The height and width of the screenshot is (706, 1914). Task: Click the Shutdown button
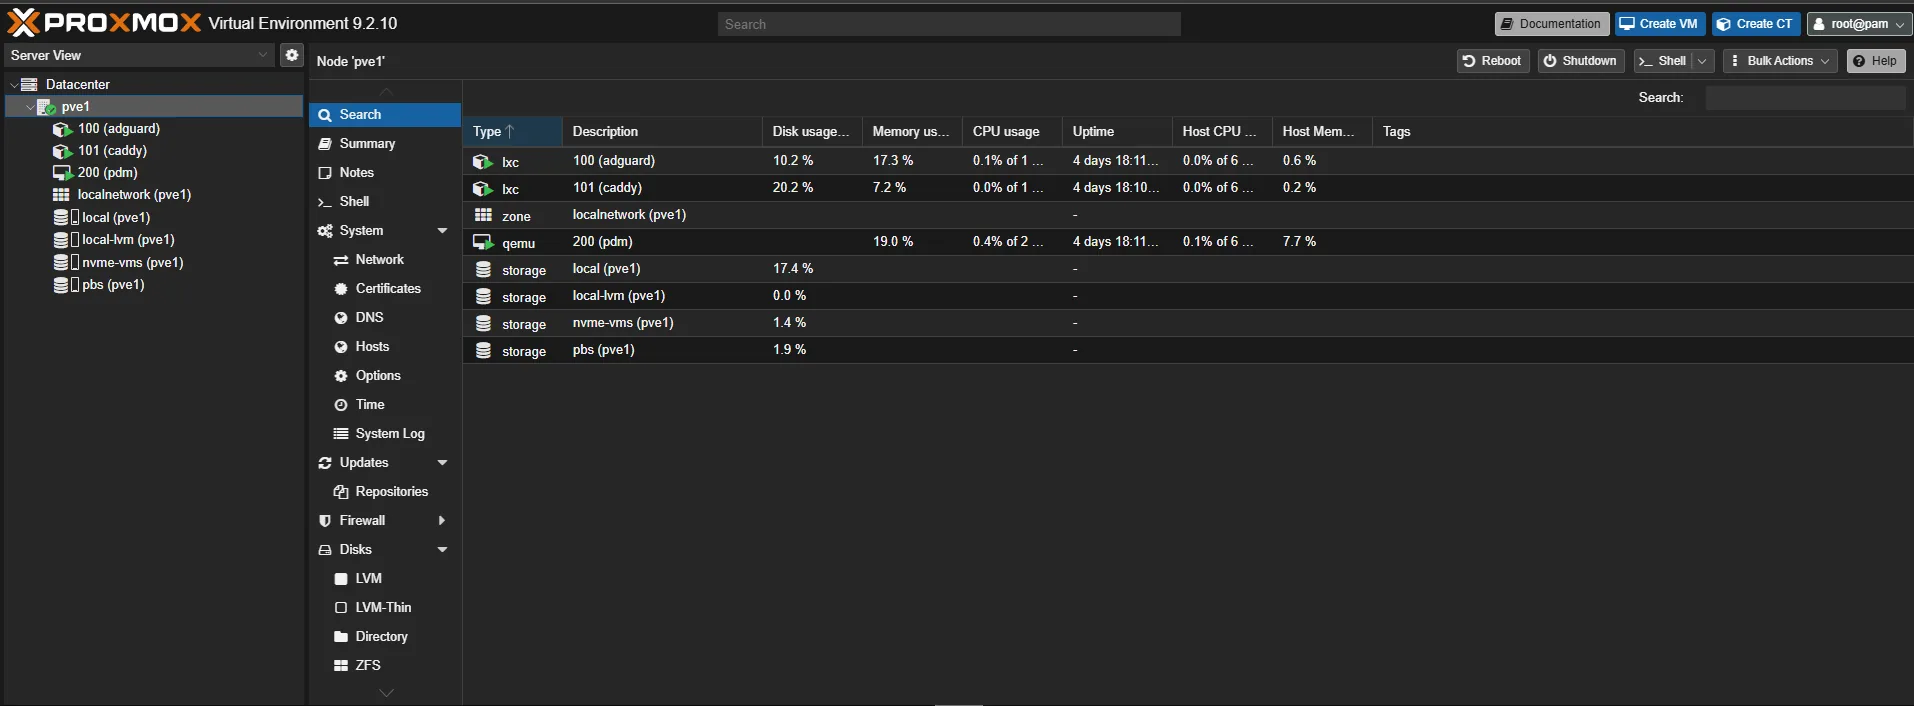point(1581,61)
